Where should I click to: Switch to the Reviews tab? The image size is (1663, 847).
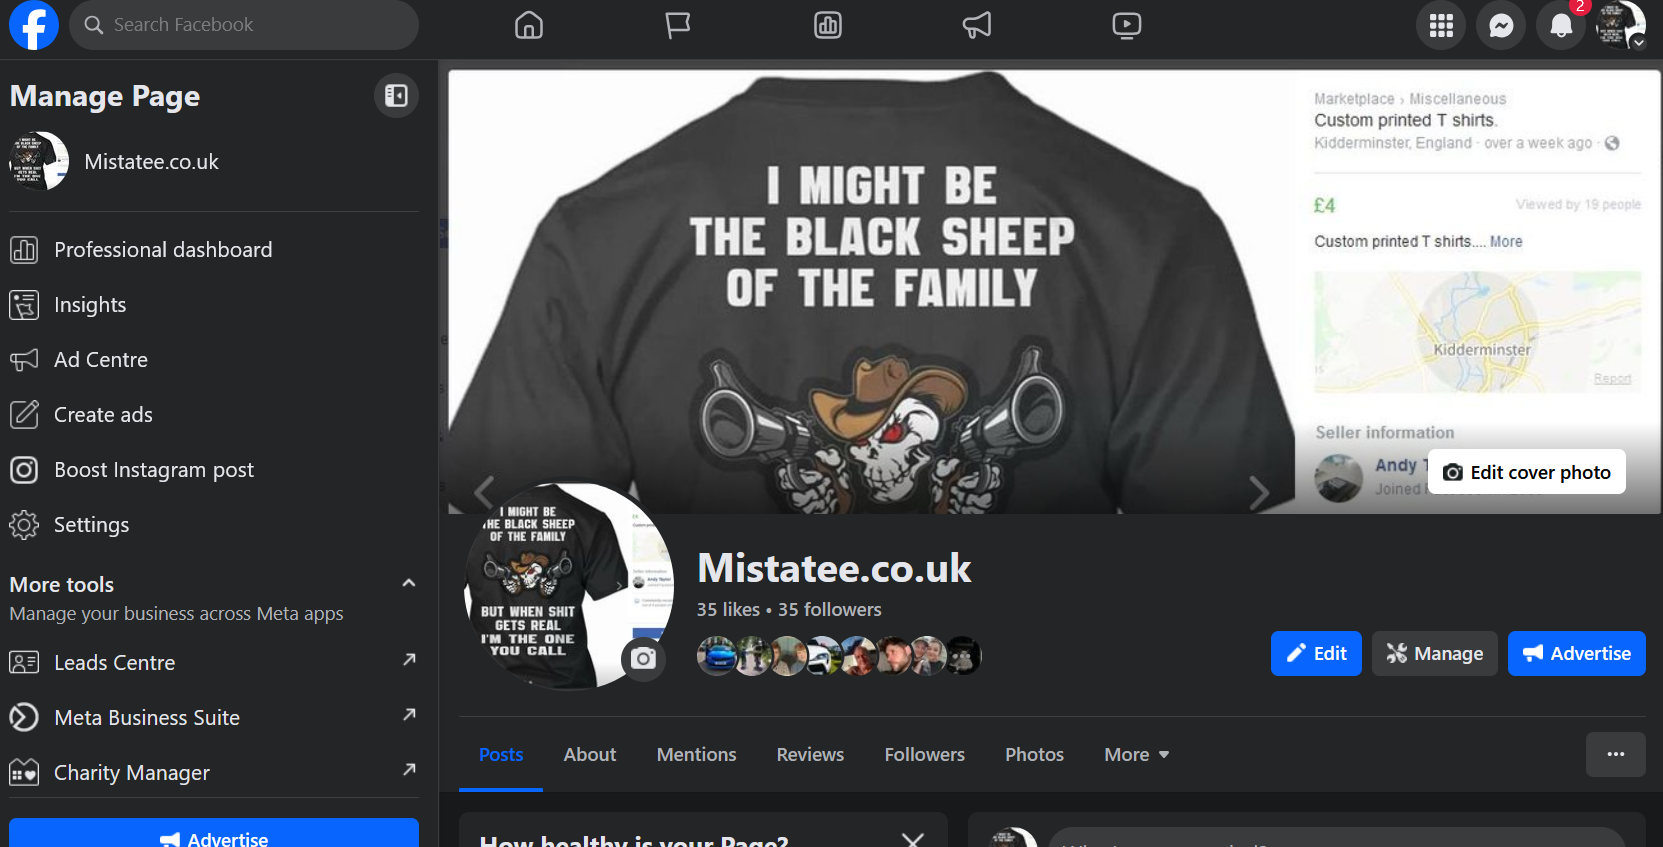coord(810,755)
